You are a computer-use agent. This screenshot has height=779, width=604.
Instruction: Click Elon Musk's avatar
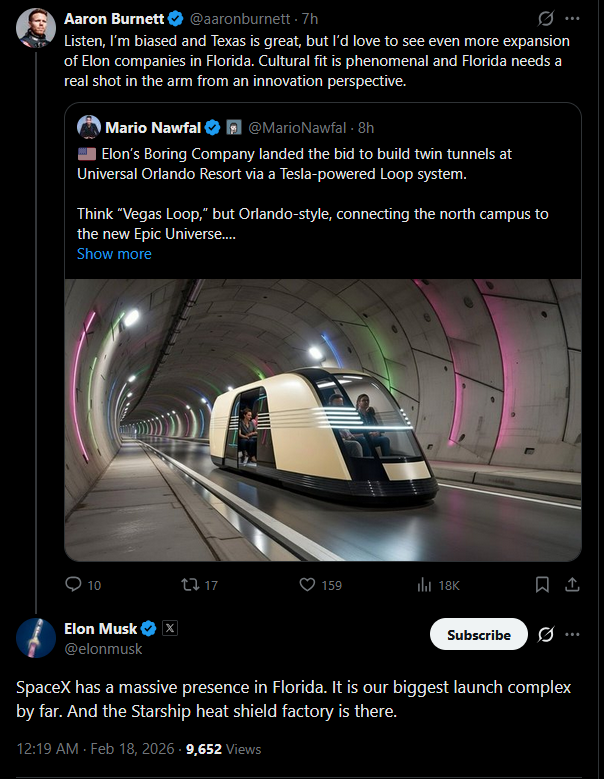[x=36, y=637]
